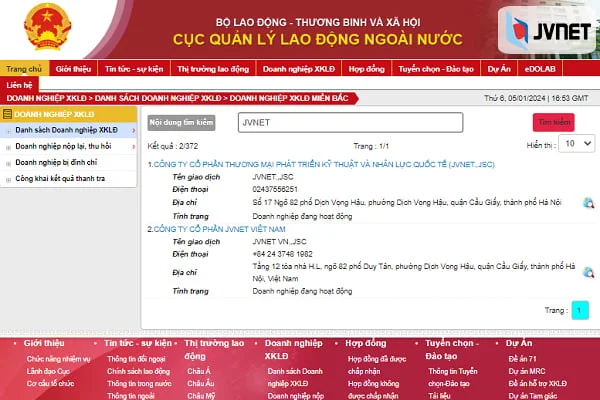
Task: Click red arrow beside Danh sách Doanh nghiệp XKLĐ
Action: click(x=134, y=131)
